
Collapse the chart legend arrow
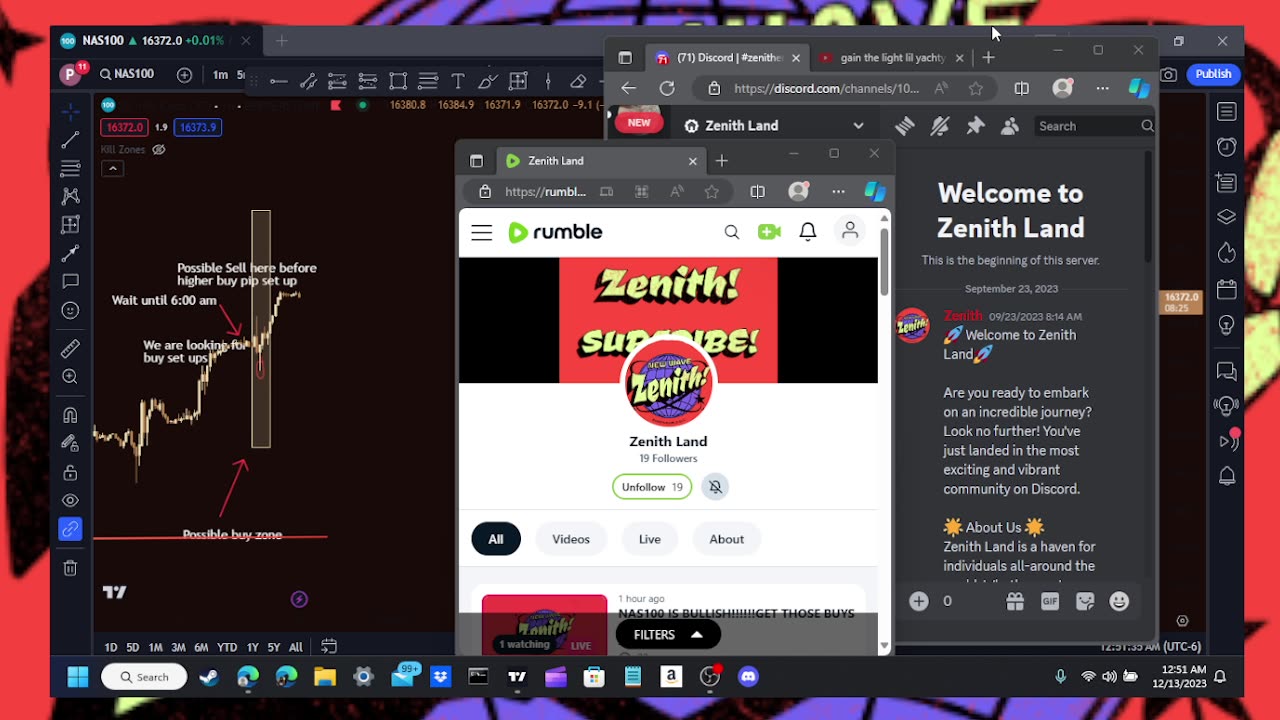click(x=113, y=168)
